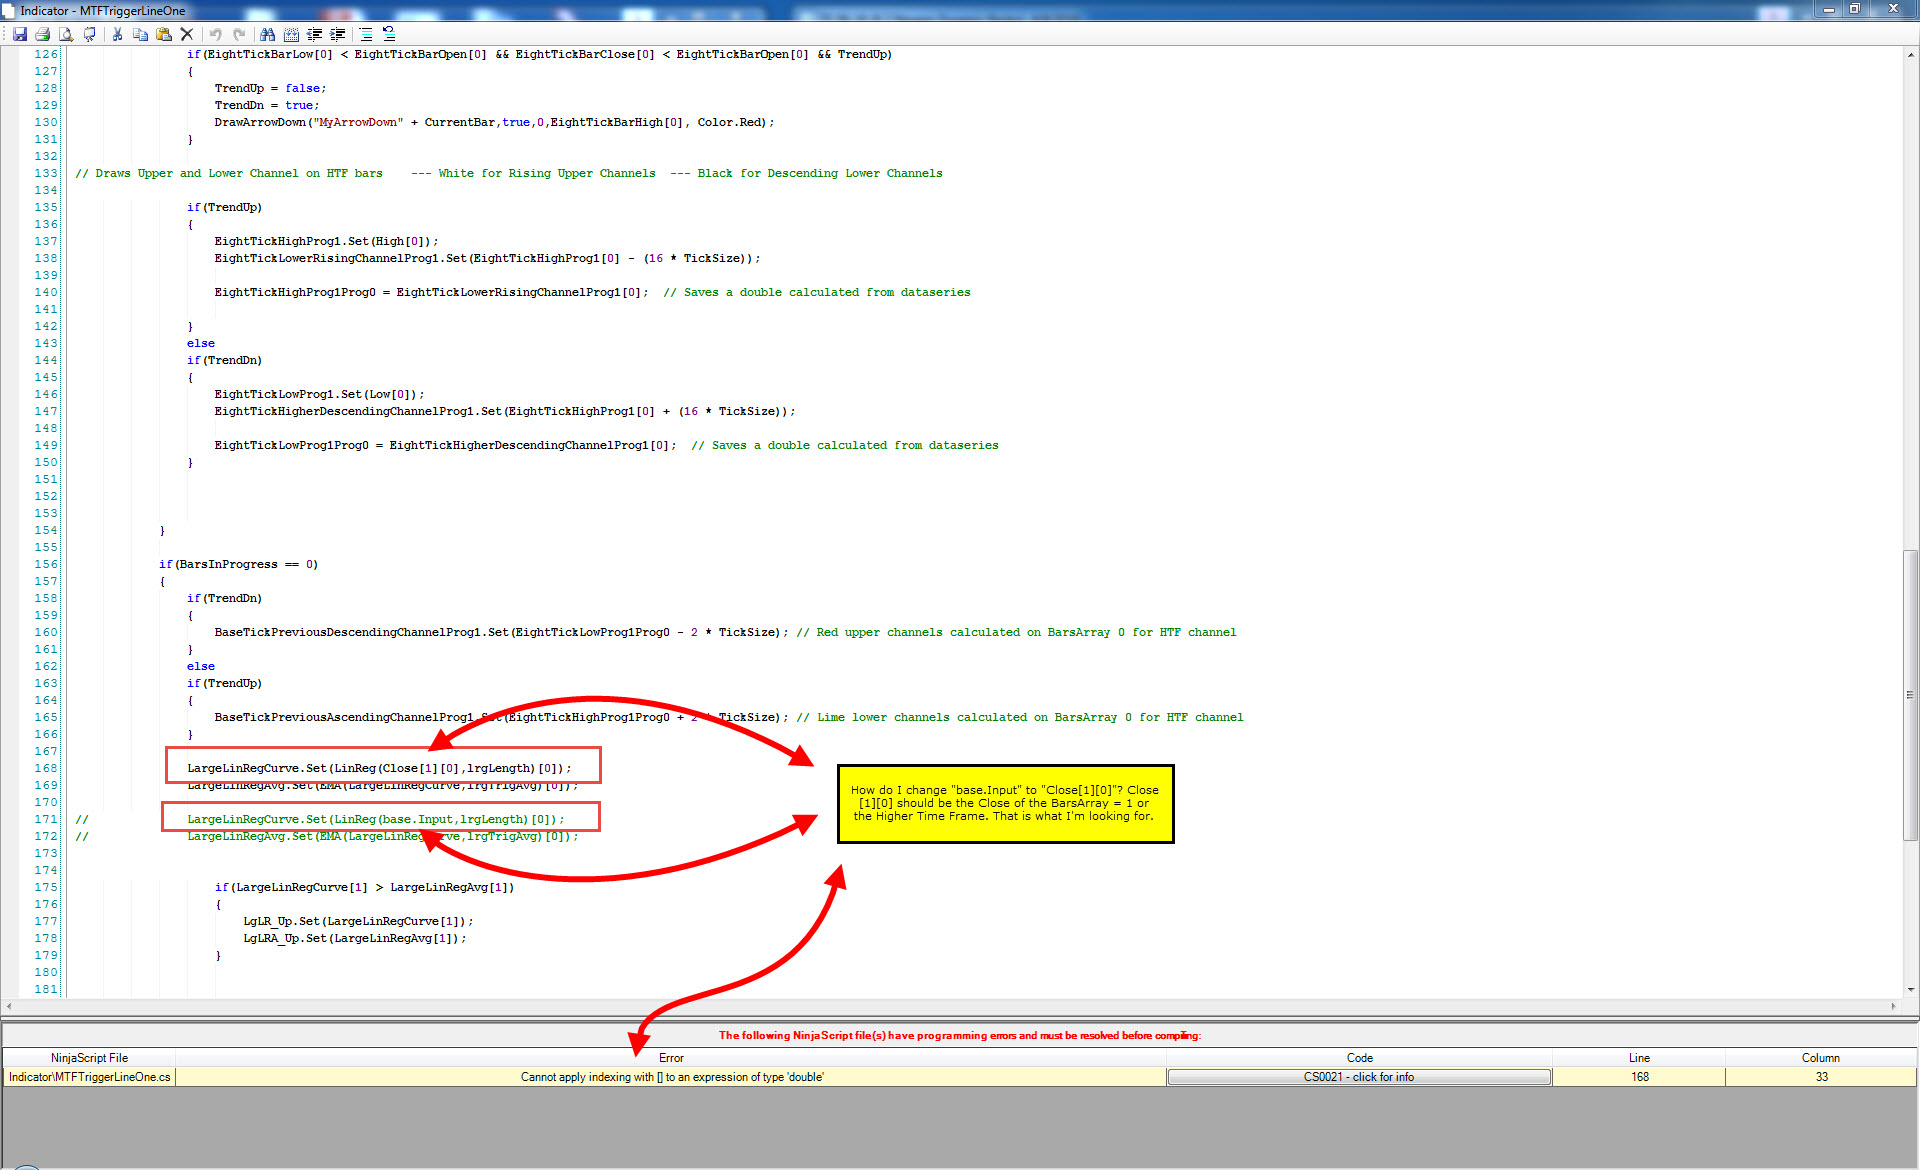Click the Save toolbar icon
Screen dimensions: 1920x1170
click(20, 34)
